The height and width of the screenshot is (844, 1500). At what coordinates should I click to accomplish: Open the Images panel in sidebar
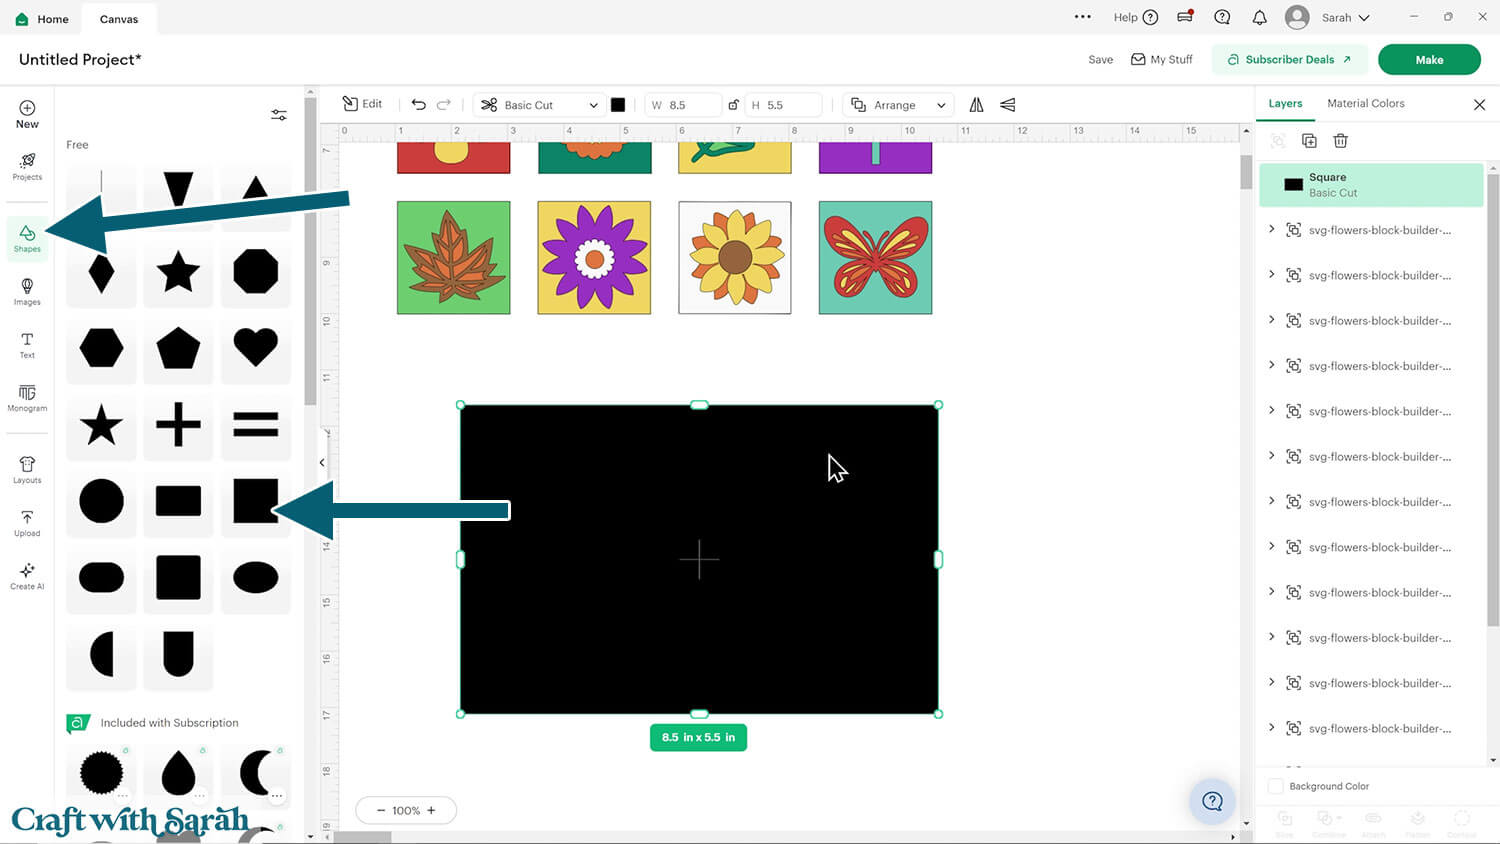click(27, 291)
